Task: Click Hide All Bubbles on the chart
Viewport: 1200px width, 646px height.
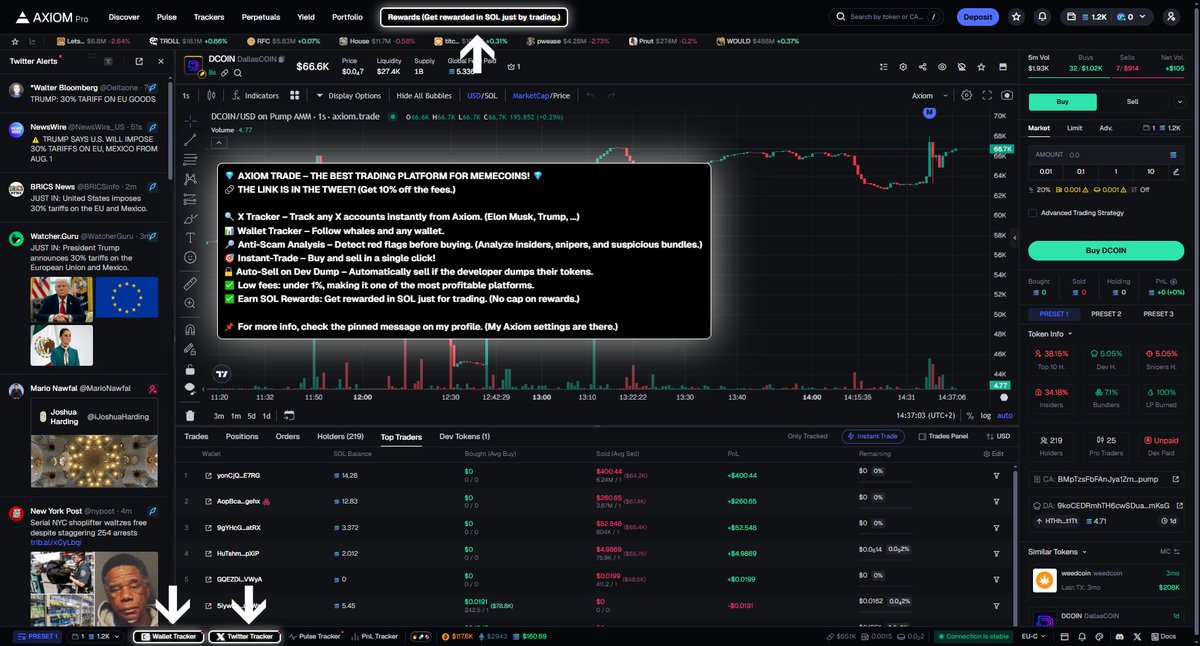Action: point(424,96)
